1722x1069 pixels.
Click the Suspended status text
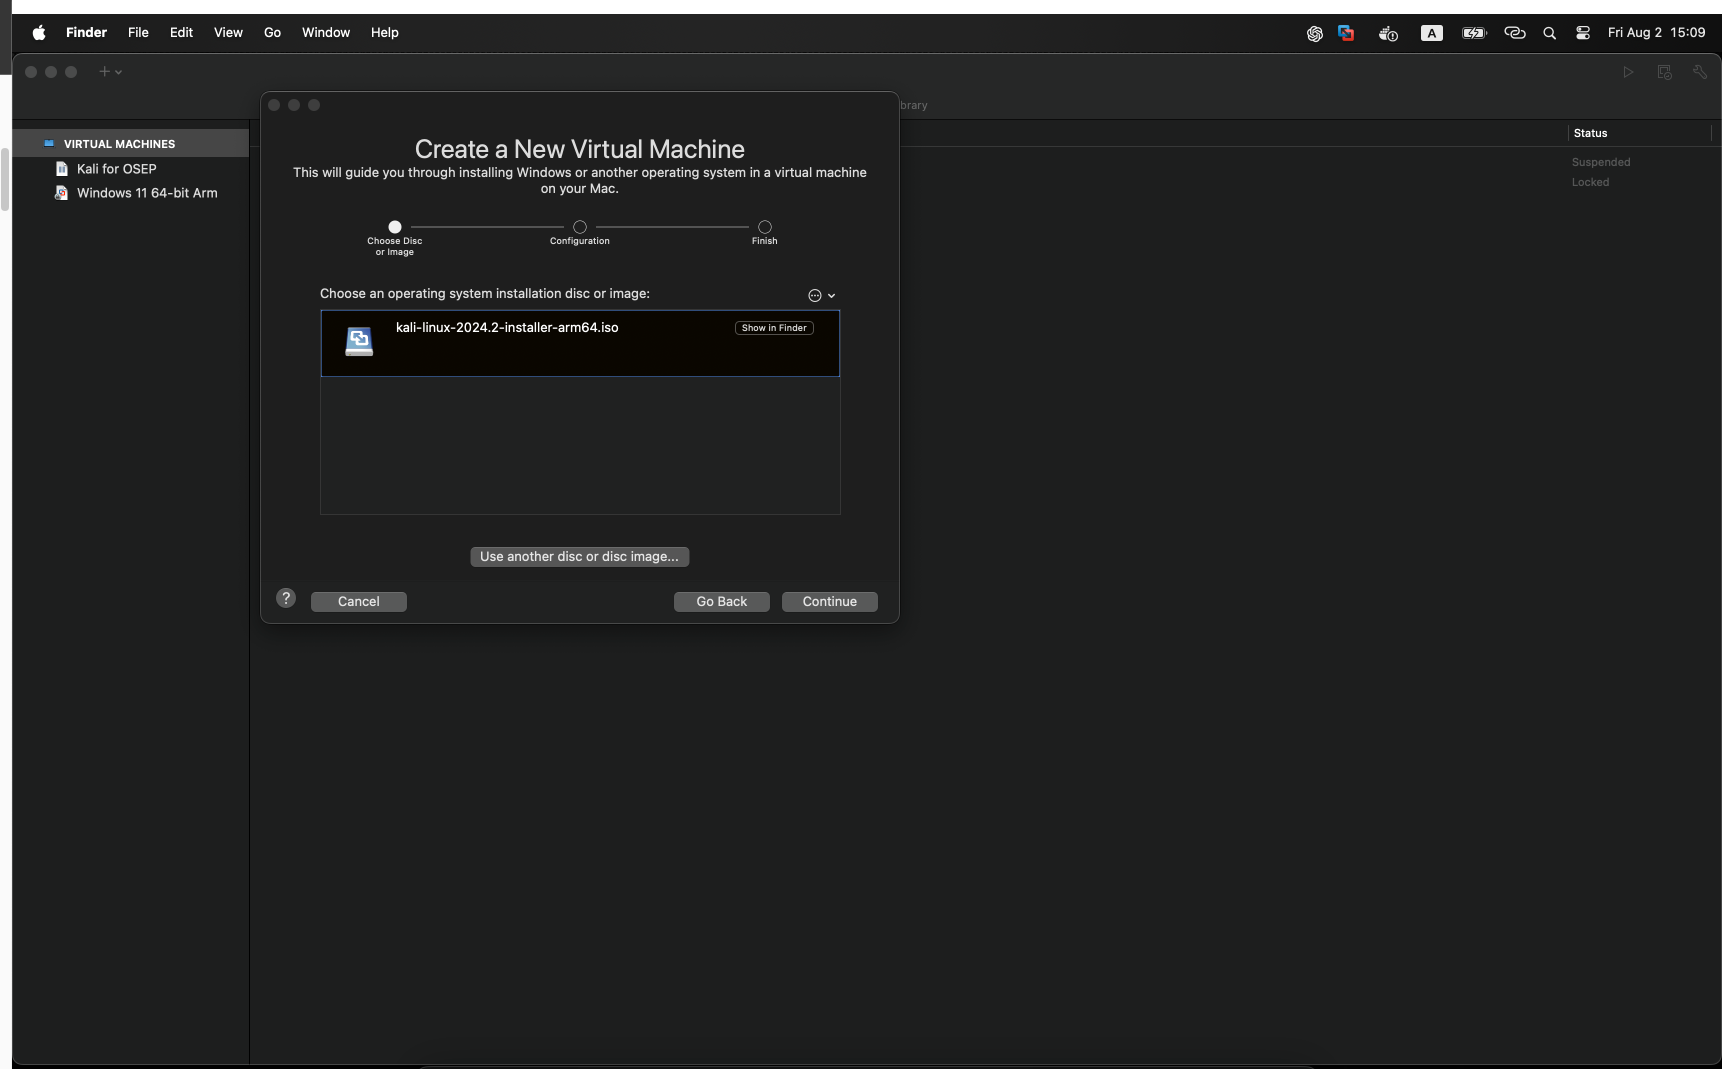(1601, 162)
